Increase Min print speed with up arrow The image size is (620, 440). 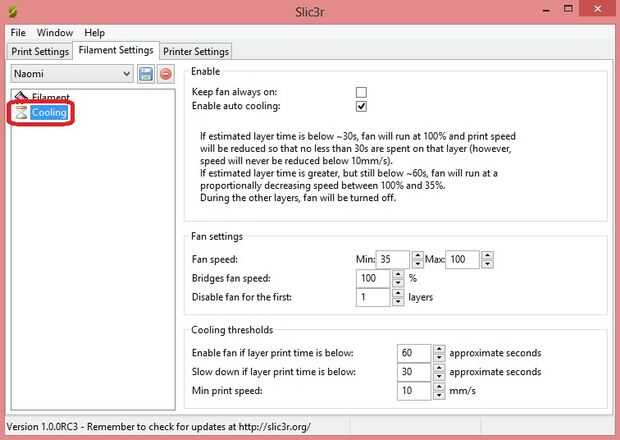coord(439,387)
